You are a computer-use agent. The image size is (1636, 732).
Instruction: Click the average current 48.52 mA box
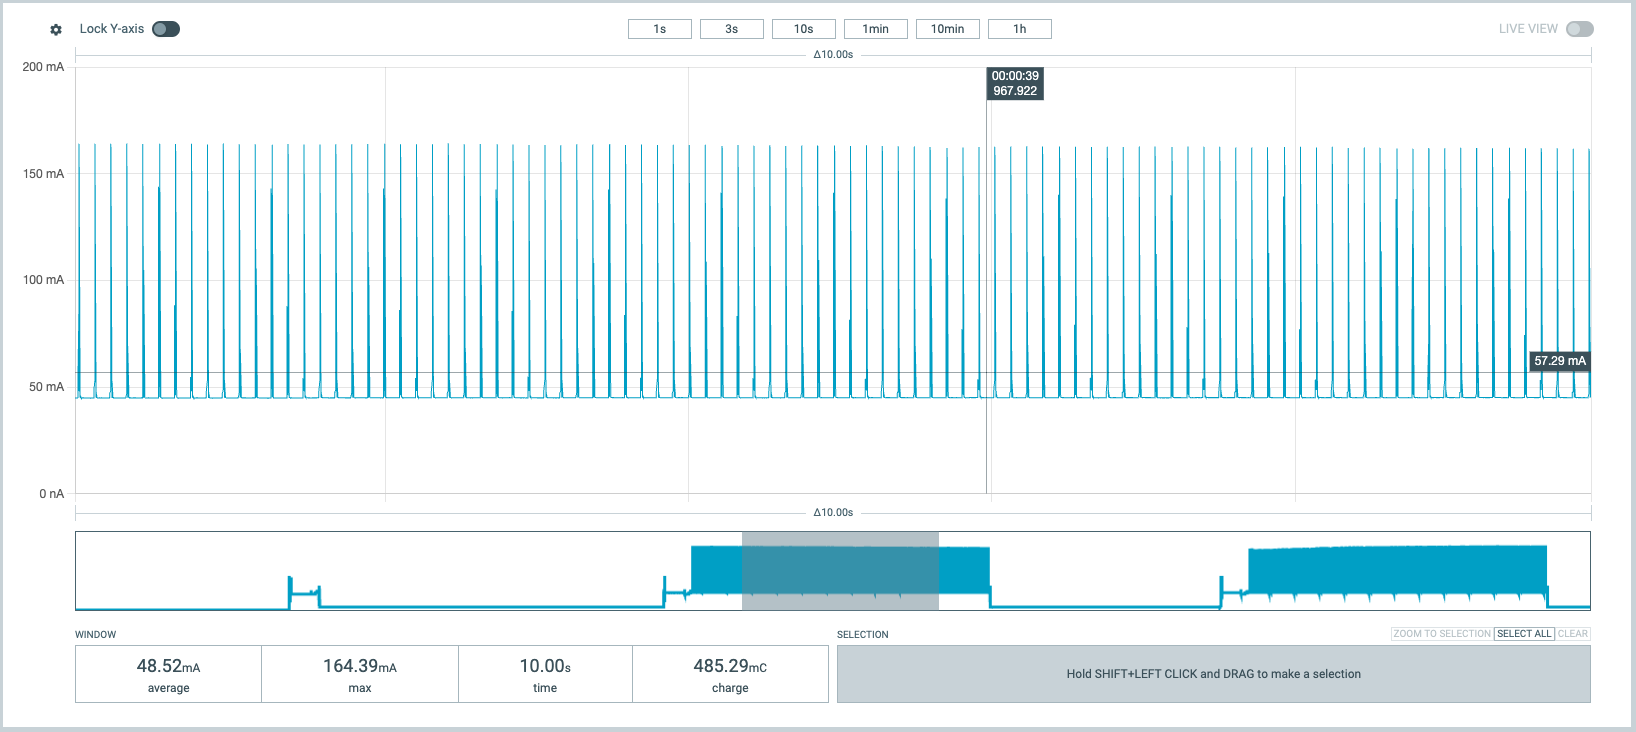[x=168, y=674]
